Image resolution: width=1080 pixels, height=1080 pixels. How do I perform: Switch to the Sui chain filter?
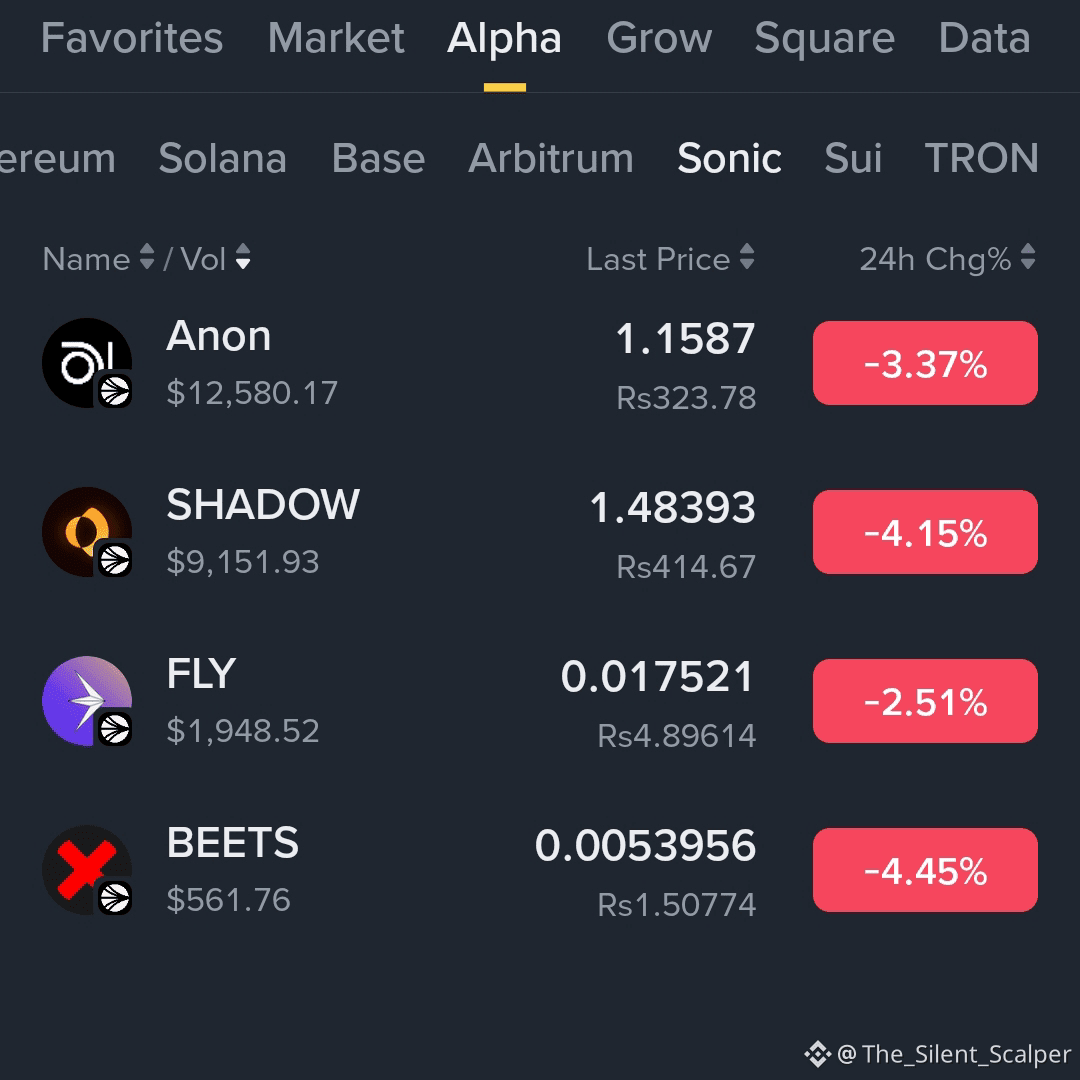[852, 158]
